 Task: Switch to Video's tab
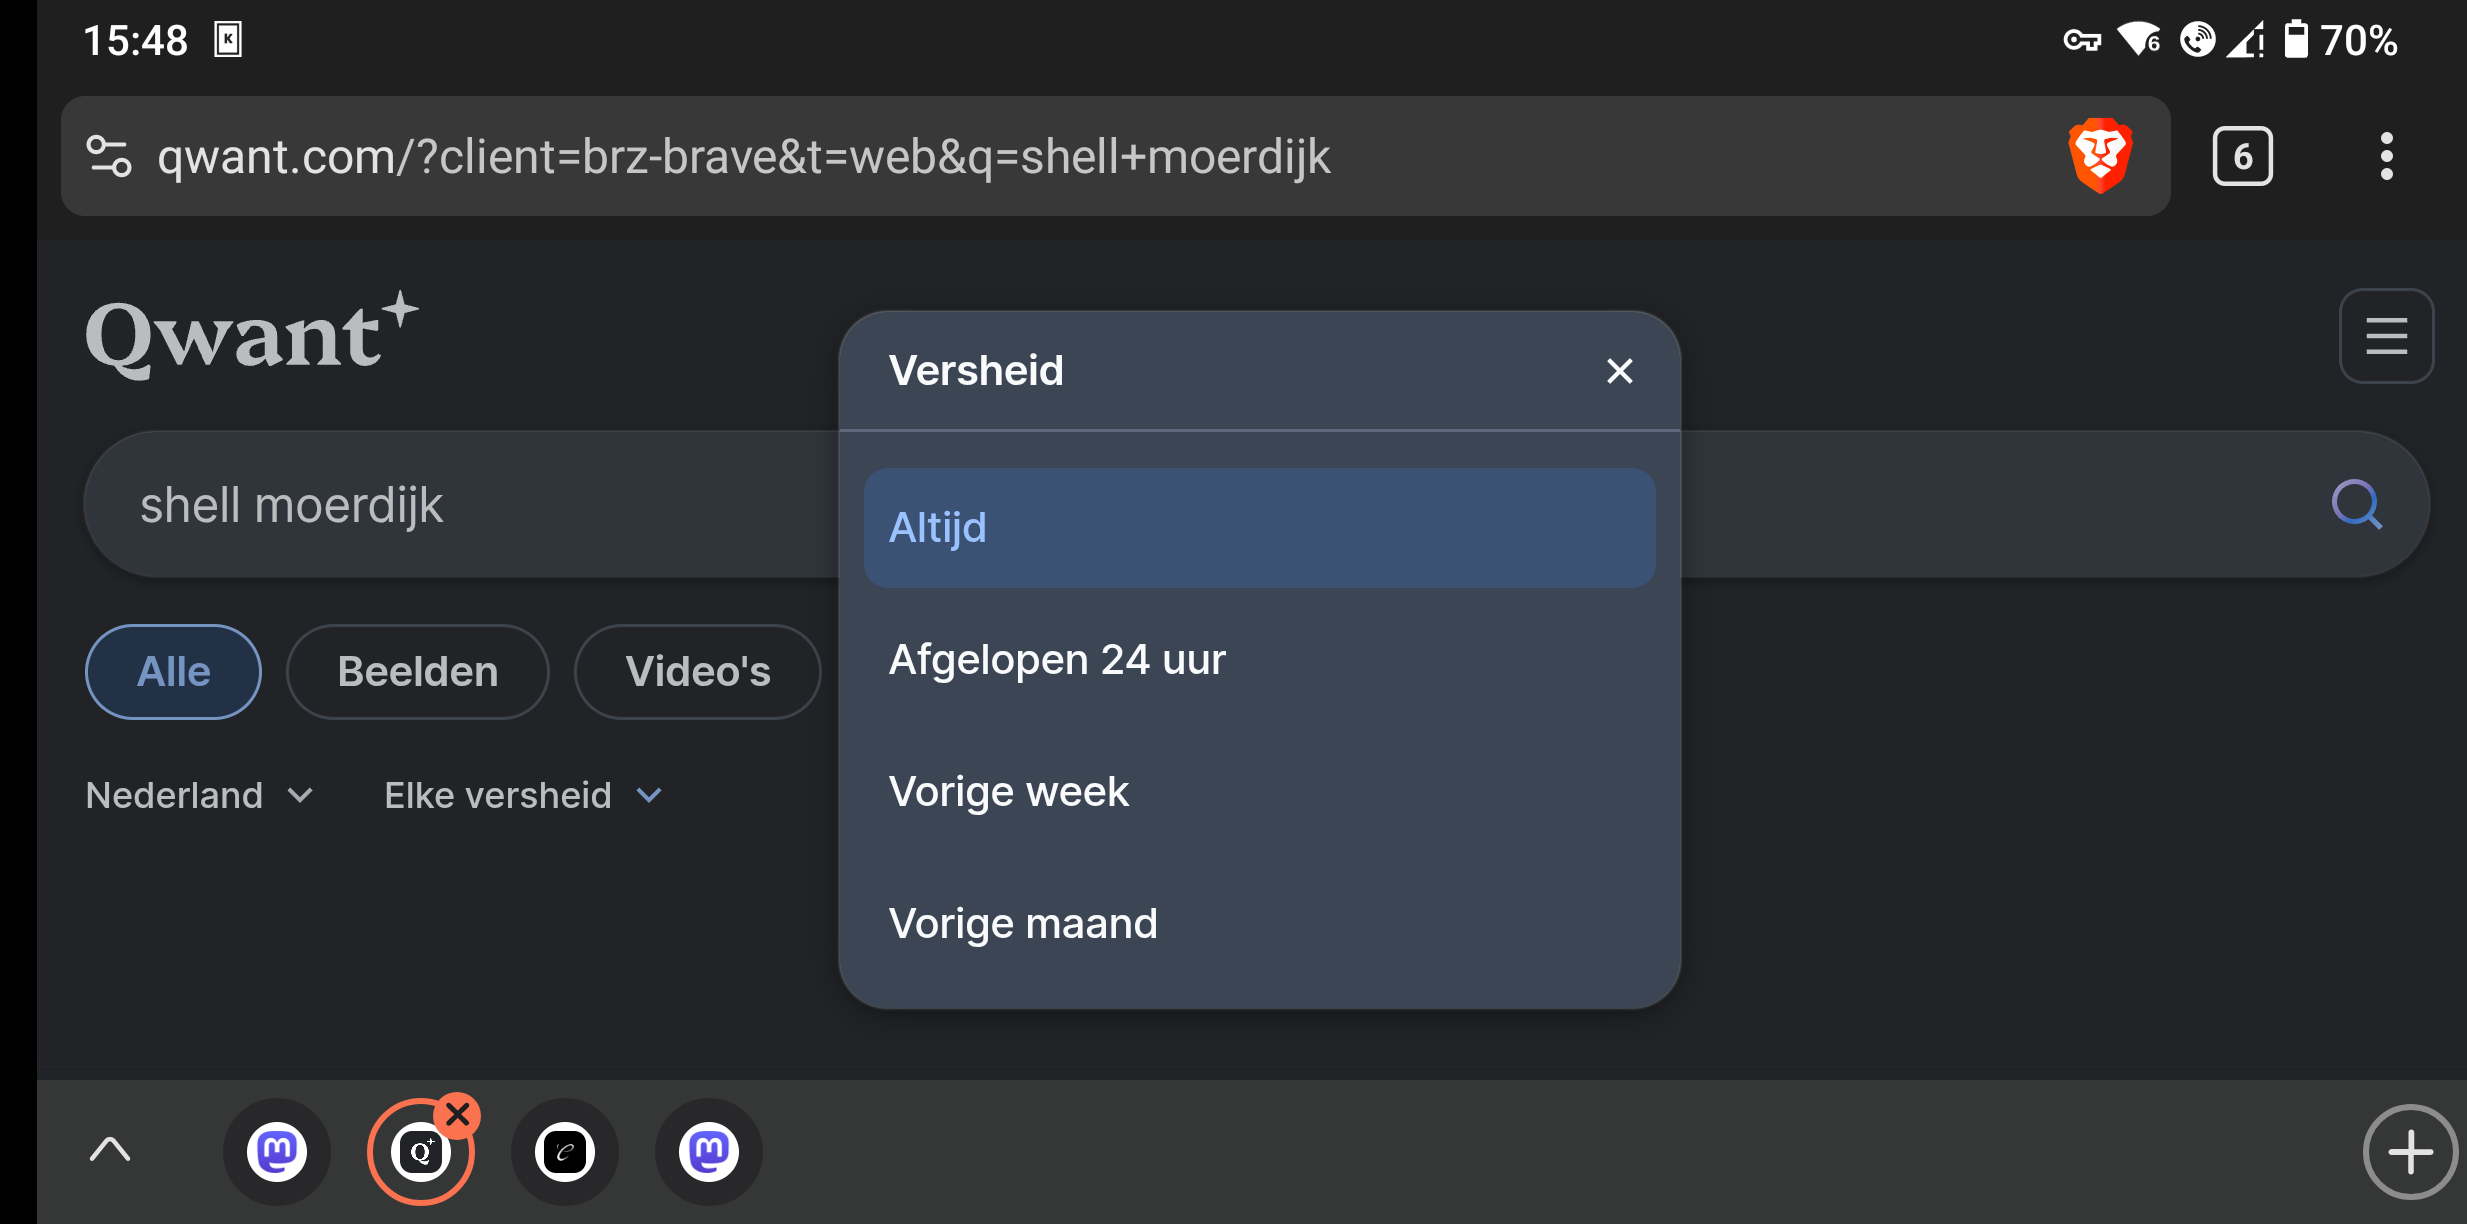pyautogui.click(x=698, y=672)
